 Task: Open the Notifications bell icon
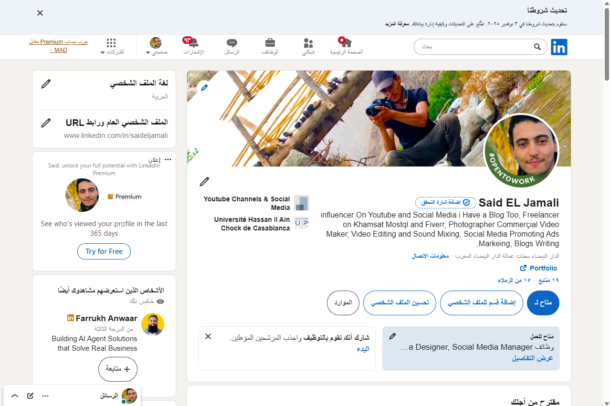coord(193,43)
